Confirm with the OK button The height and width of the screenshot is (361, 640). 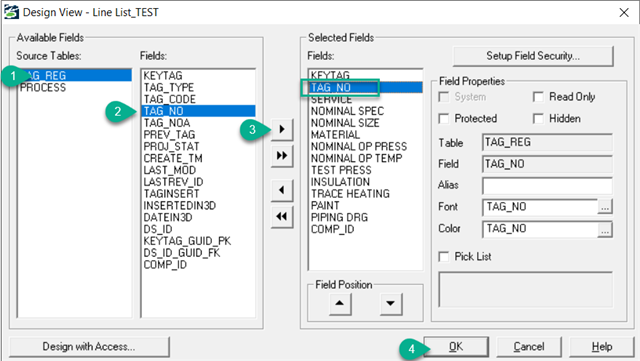point(456,347)
